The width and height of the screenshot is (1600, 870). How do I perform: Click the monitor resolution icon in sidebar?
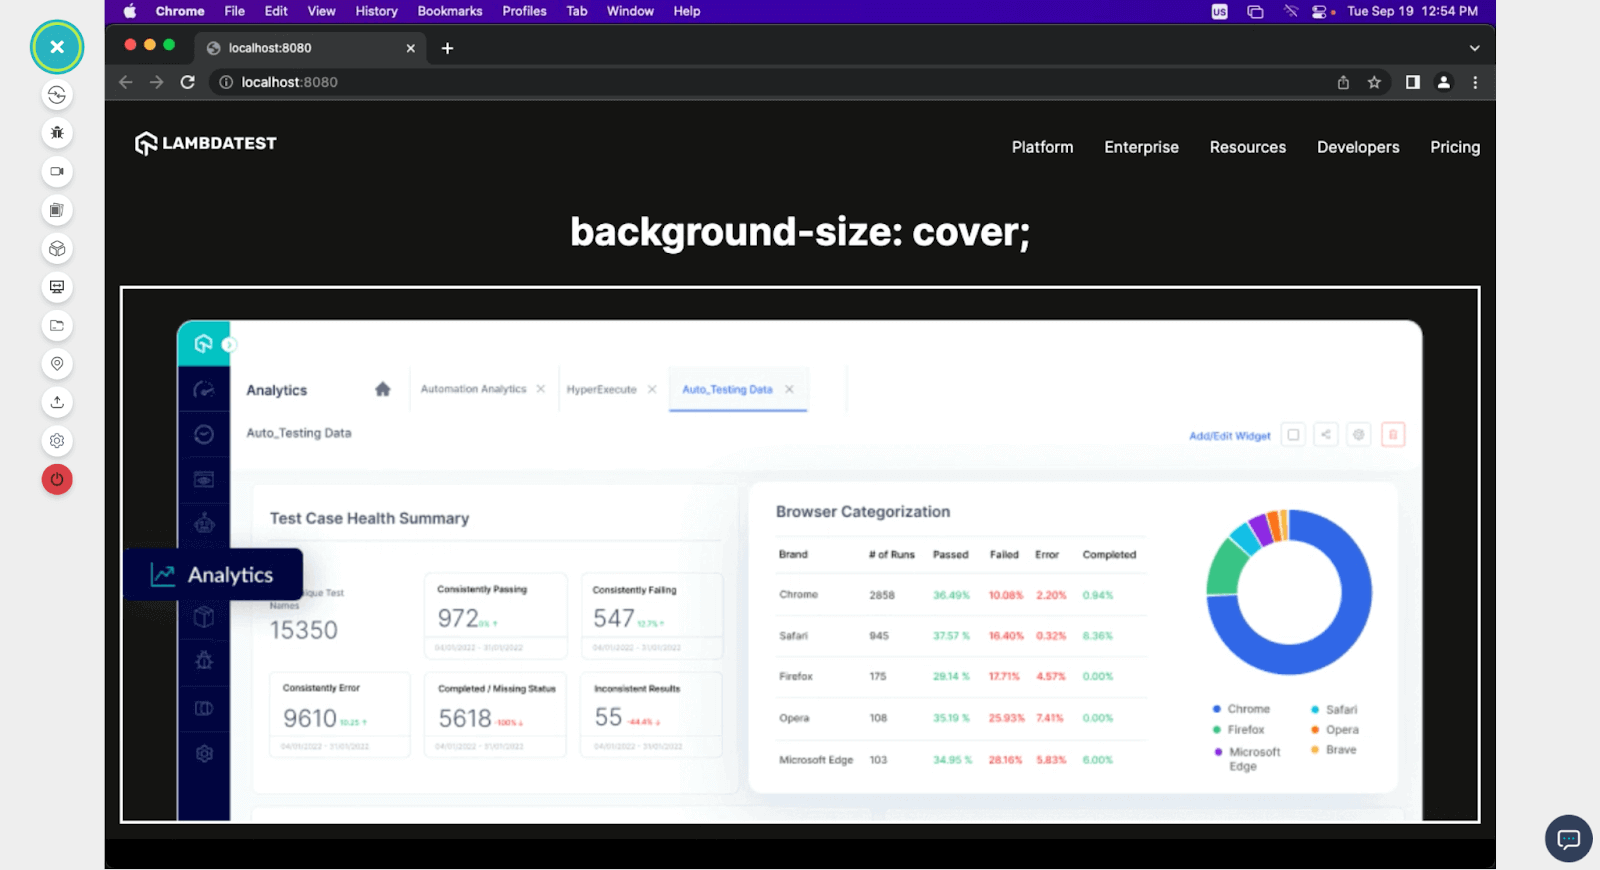coord(57,287)
